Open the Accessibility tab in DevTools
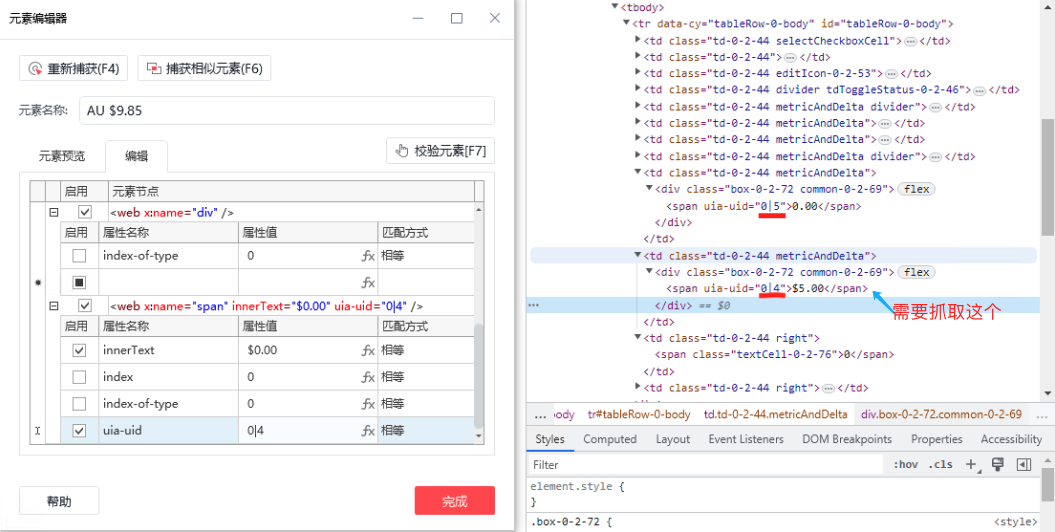Screen dimensions: 1055x532 (x=1011, y=439)
